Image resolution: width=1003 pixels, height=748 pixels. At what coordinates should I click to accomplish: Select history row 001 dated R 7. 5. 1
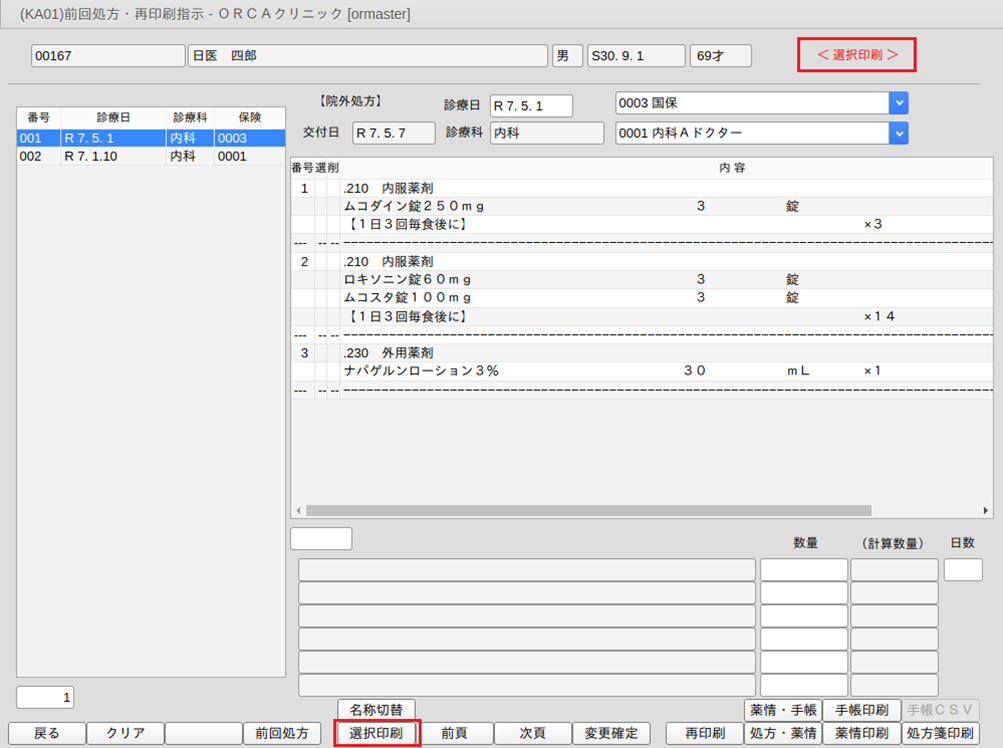click(x=139, y=139)
